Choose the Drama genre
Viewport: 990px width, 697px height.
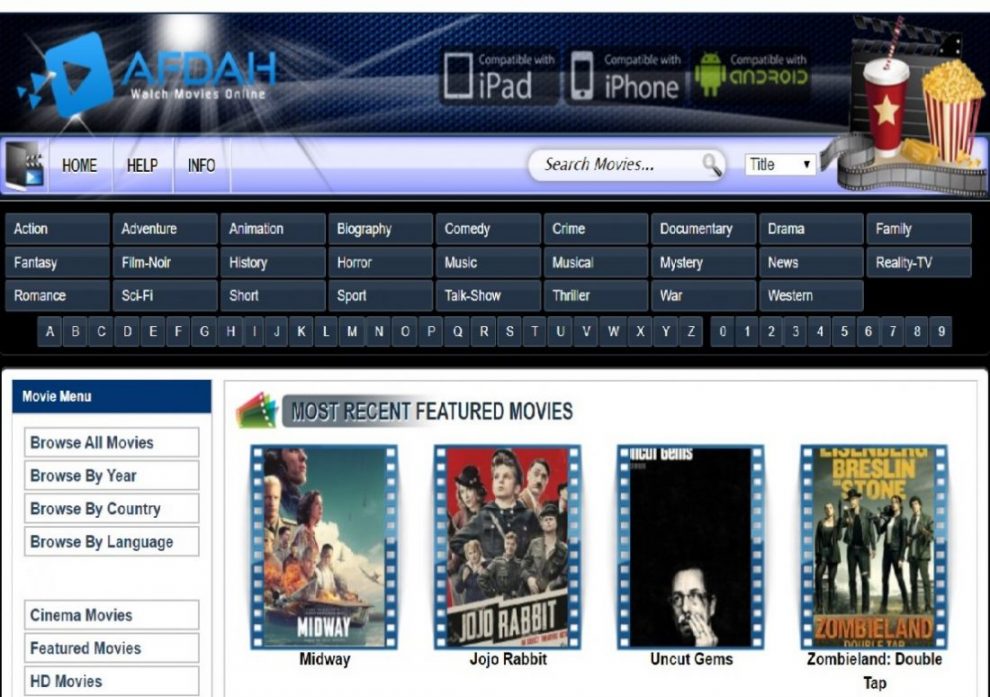811,229
